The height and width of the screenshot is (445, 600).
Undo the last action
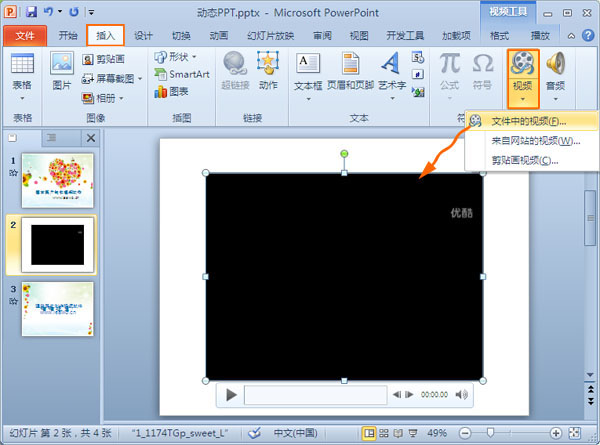point(48,12)
